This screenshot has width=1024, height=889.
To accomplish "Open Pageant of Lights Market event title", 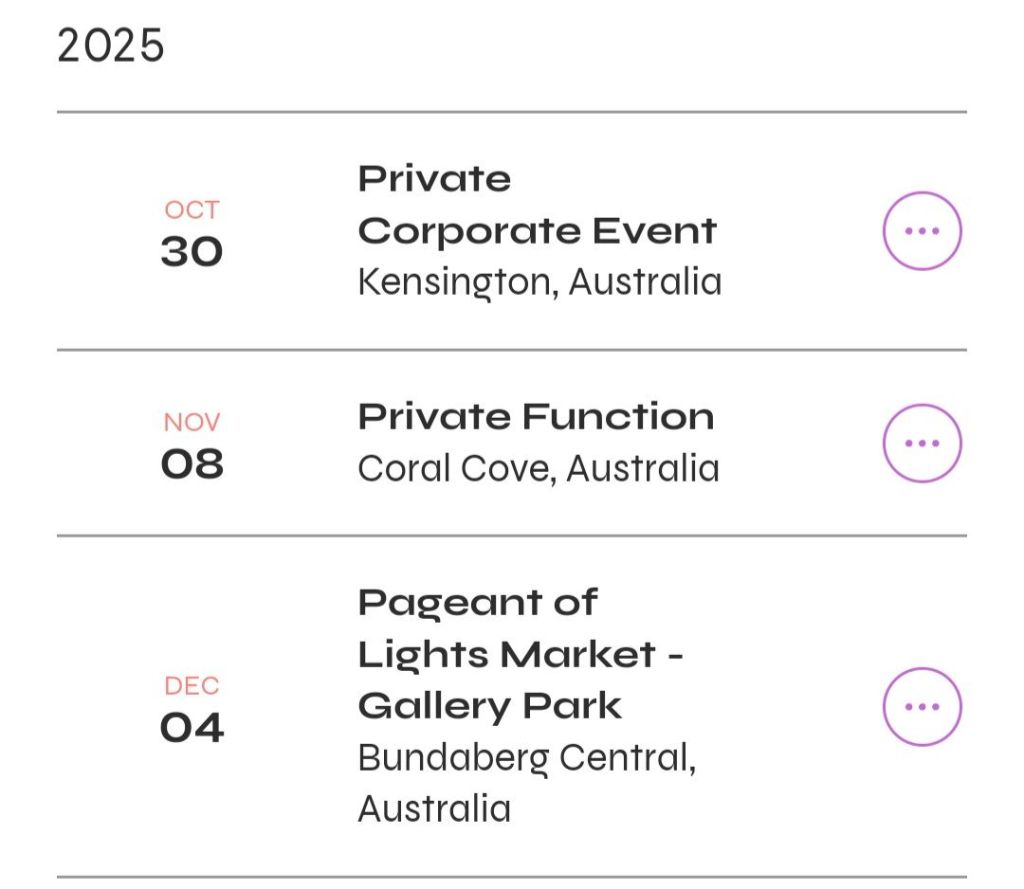I will (x=520, y=654).
